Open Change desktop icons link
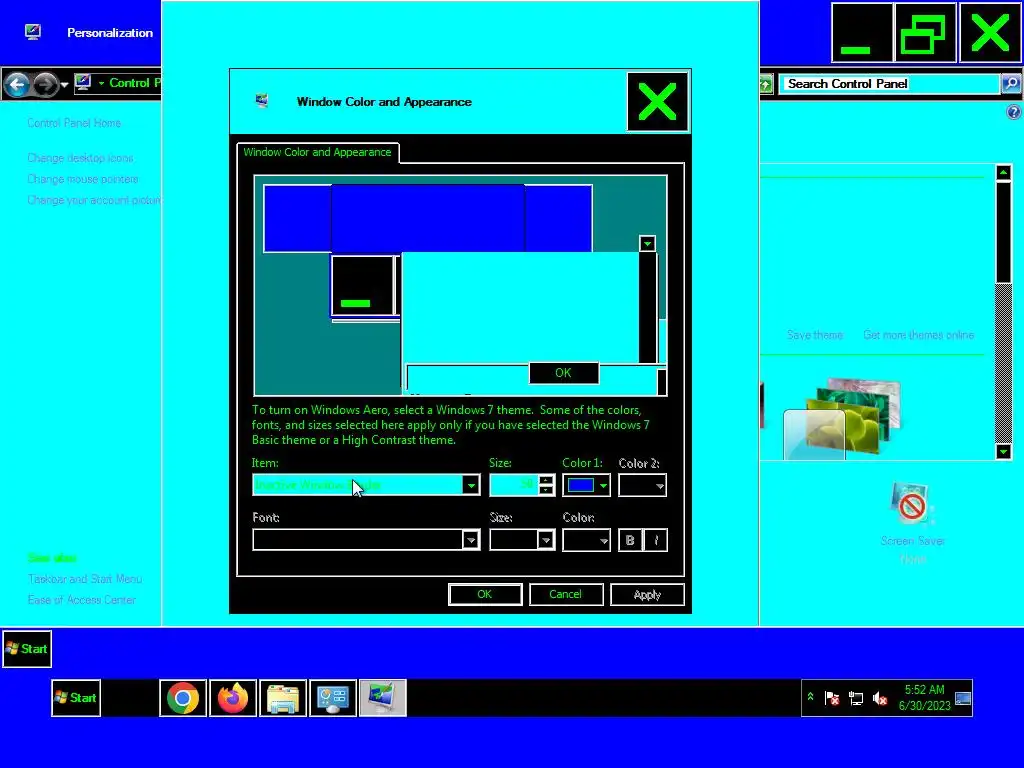This screenshot has height=768, width=1024. pos(80,158)
